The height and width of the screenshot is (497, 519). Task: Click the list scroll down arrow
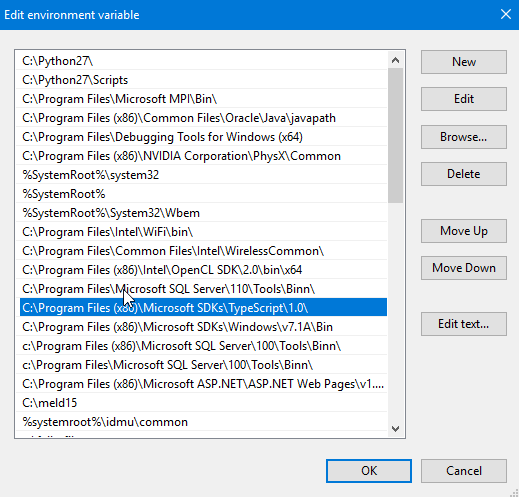point(396,429)
